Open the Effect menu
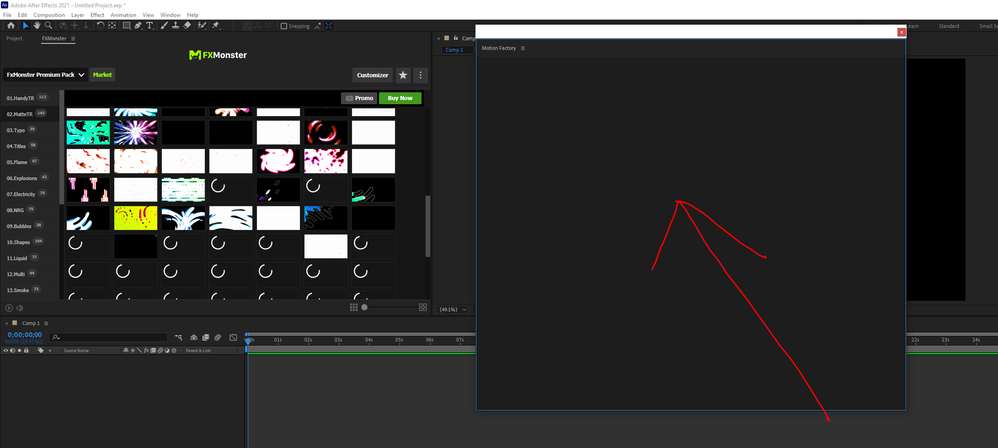The width and height of the screenshot is (998, 448). tap(97, 15)
